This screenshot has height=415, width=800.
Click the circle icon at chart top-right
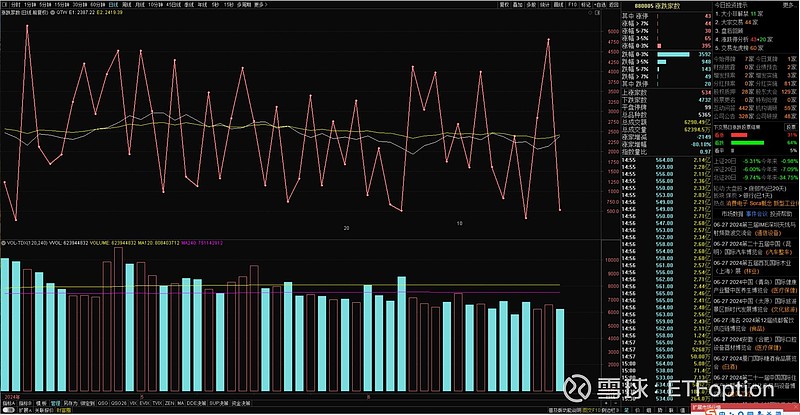click(589, 12)
